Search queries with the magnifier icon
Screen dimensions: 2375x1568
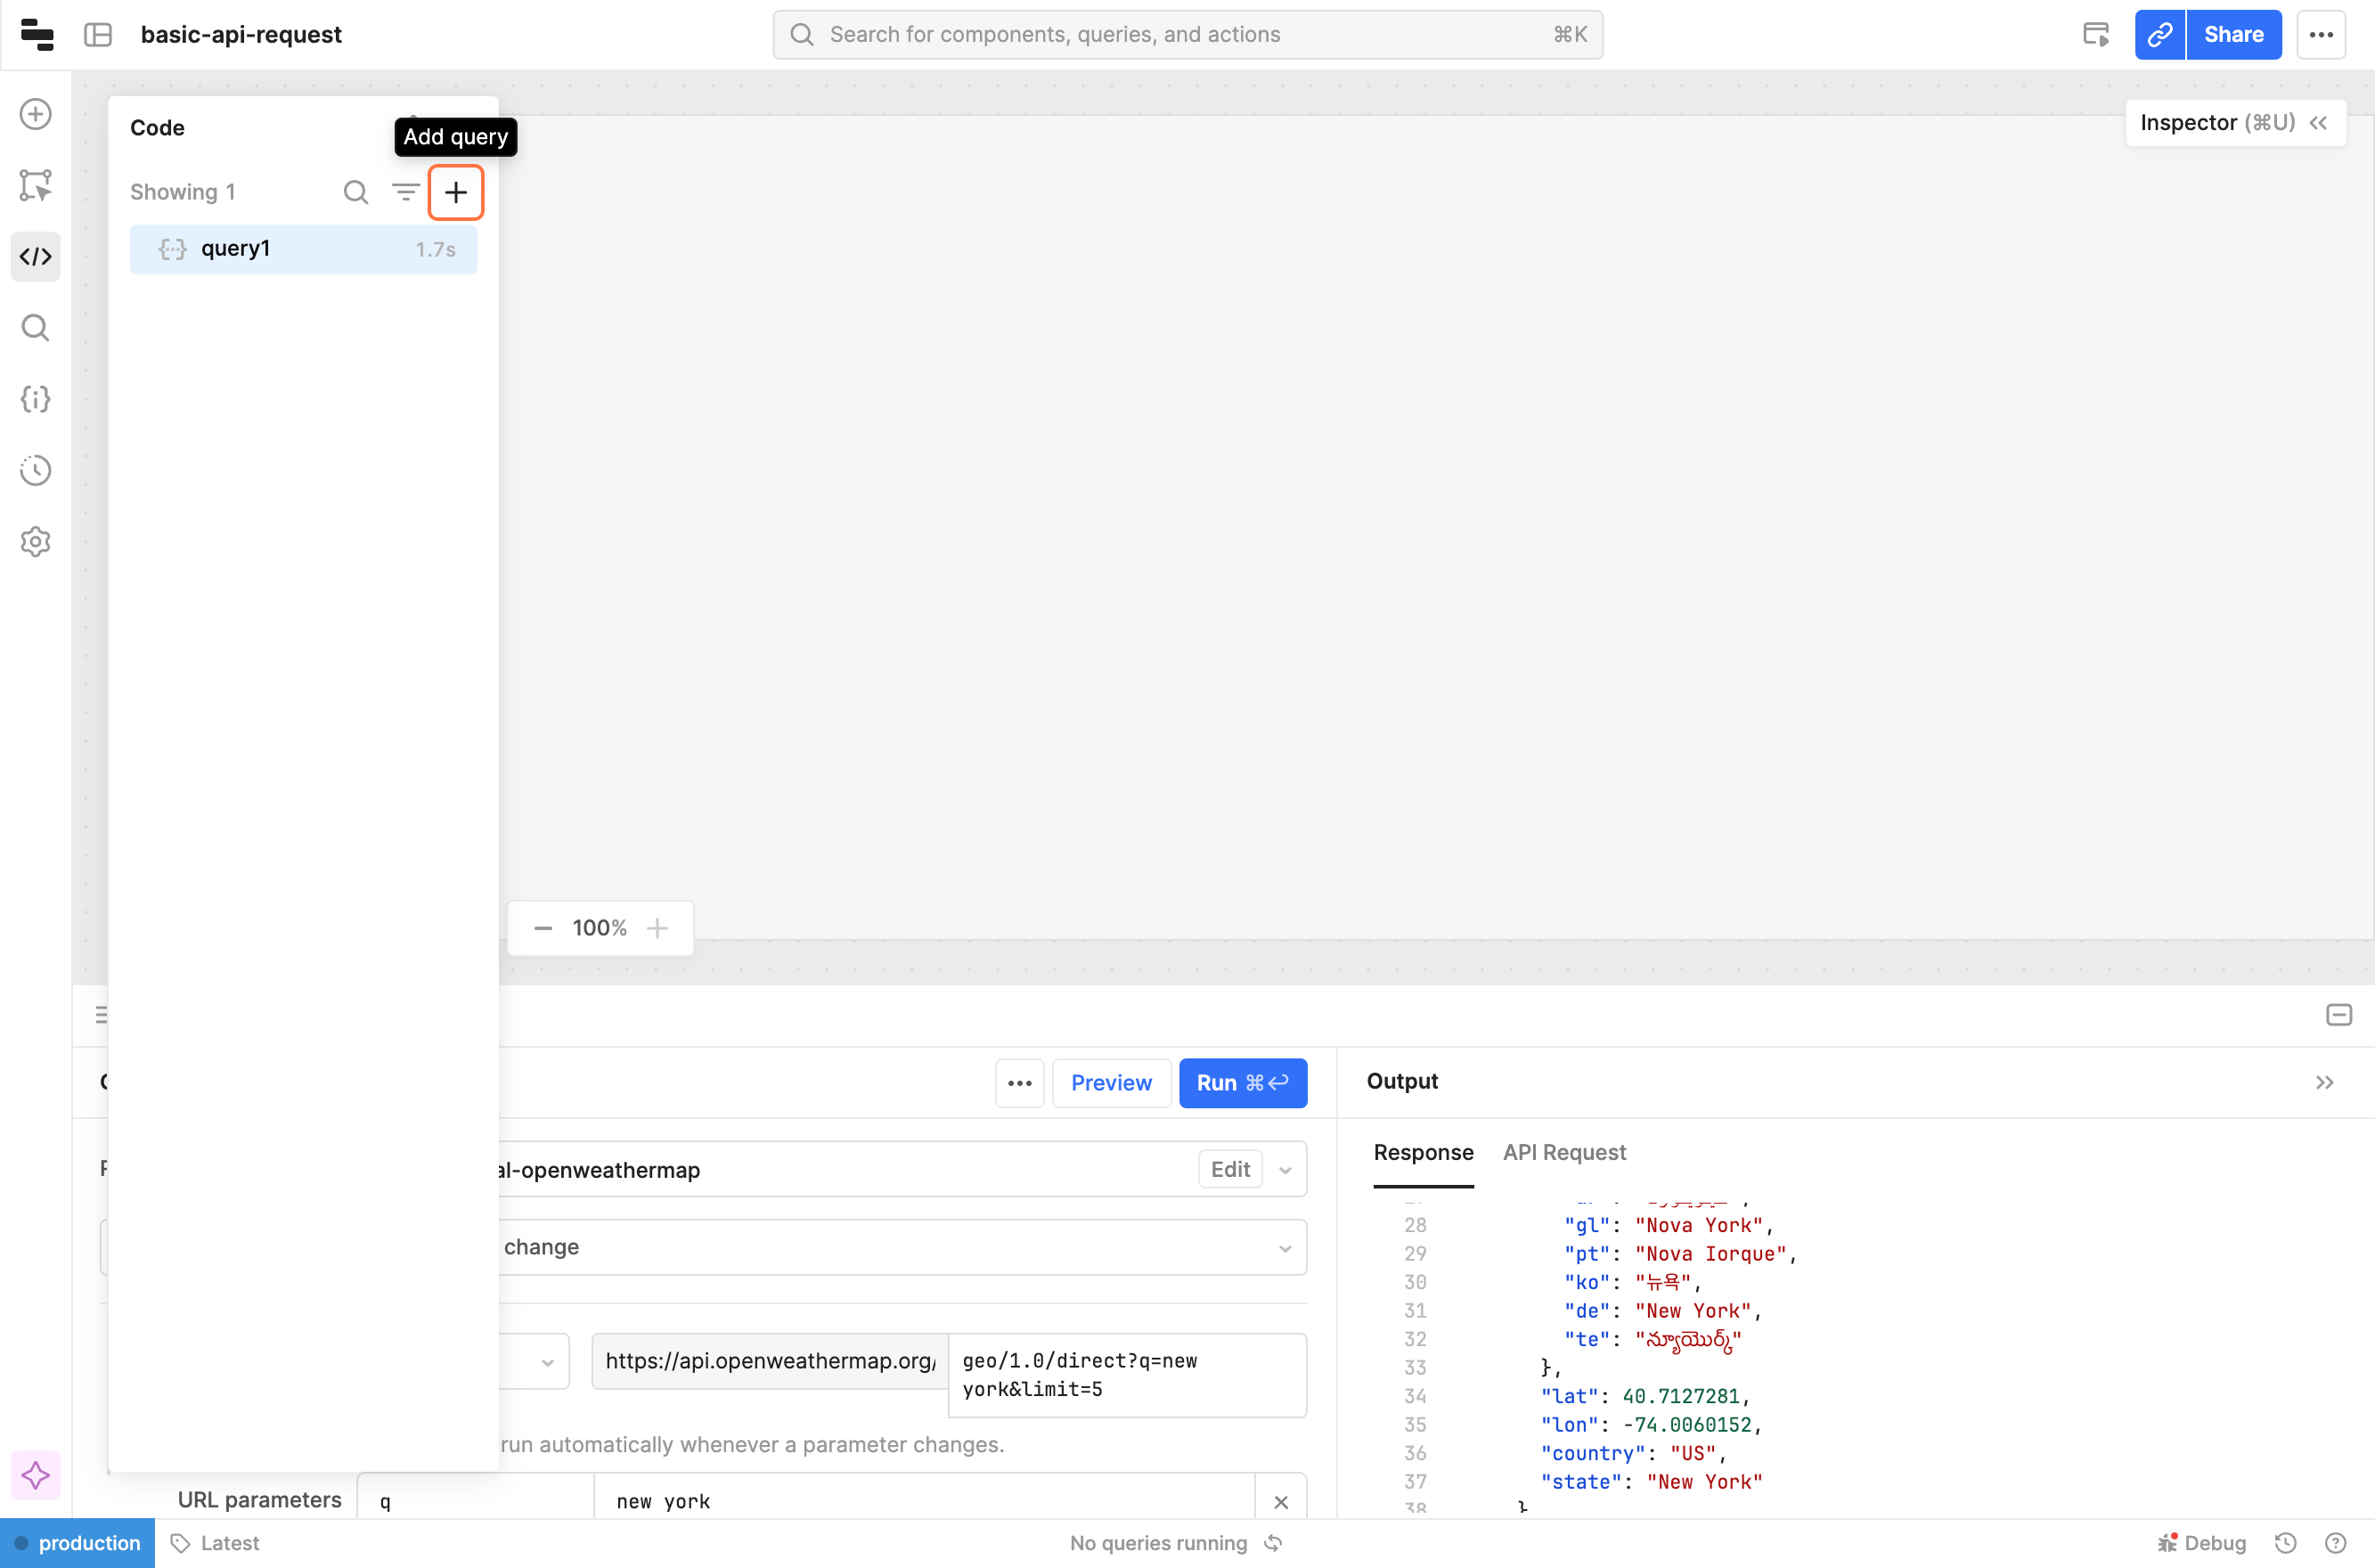[x=356, y=192]
